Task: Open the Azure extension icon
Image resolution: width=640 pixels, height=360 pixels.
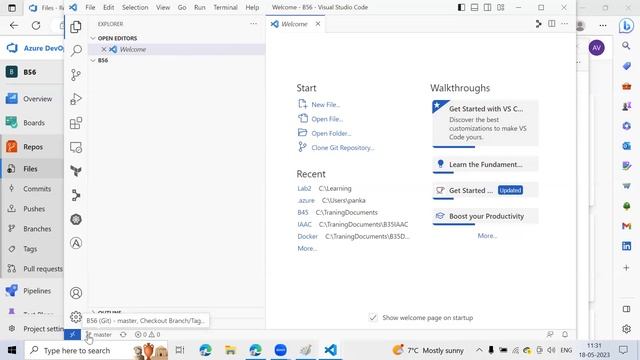Action: [76, 243]
